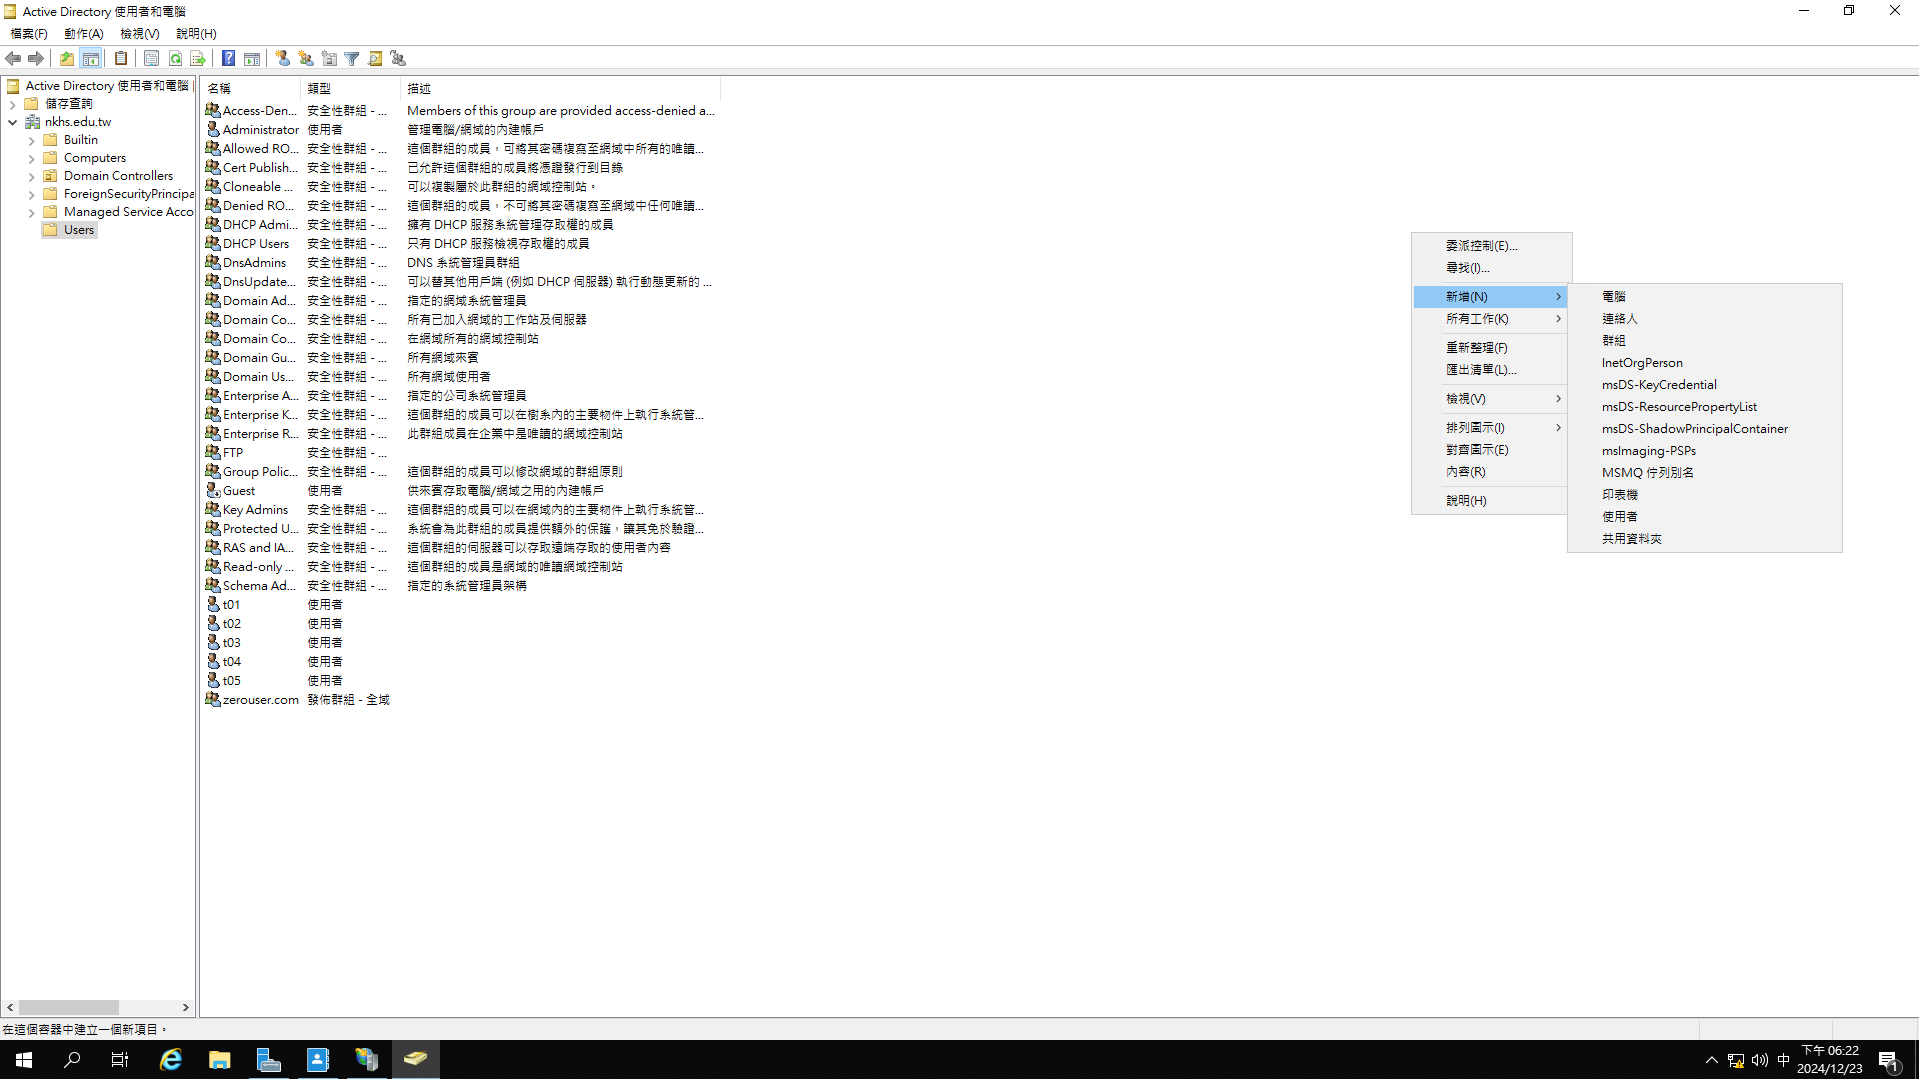The width and height of the screenshot is (1919, 1079).
Task: Open the 所有工作(K) submenu
Action: pyautogui.click(x=1490, y=319)
